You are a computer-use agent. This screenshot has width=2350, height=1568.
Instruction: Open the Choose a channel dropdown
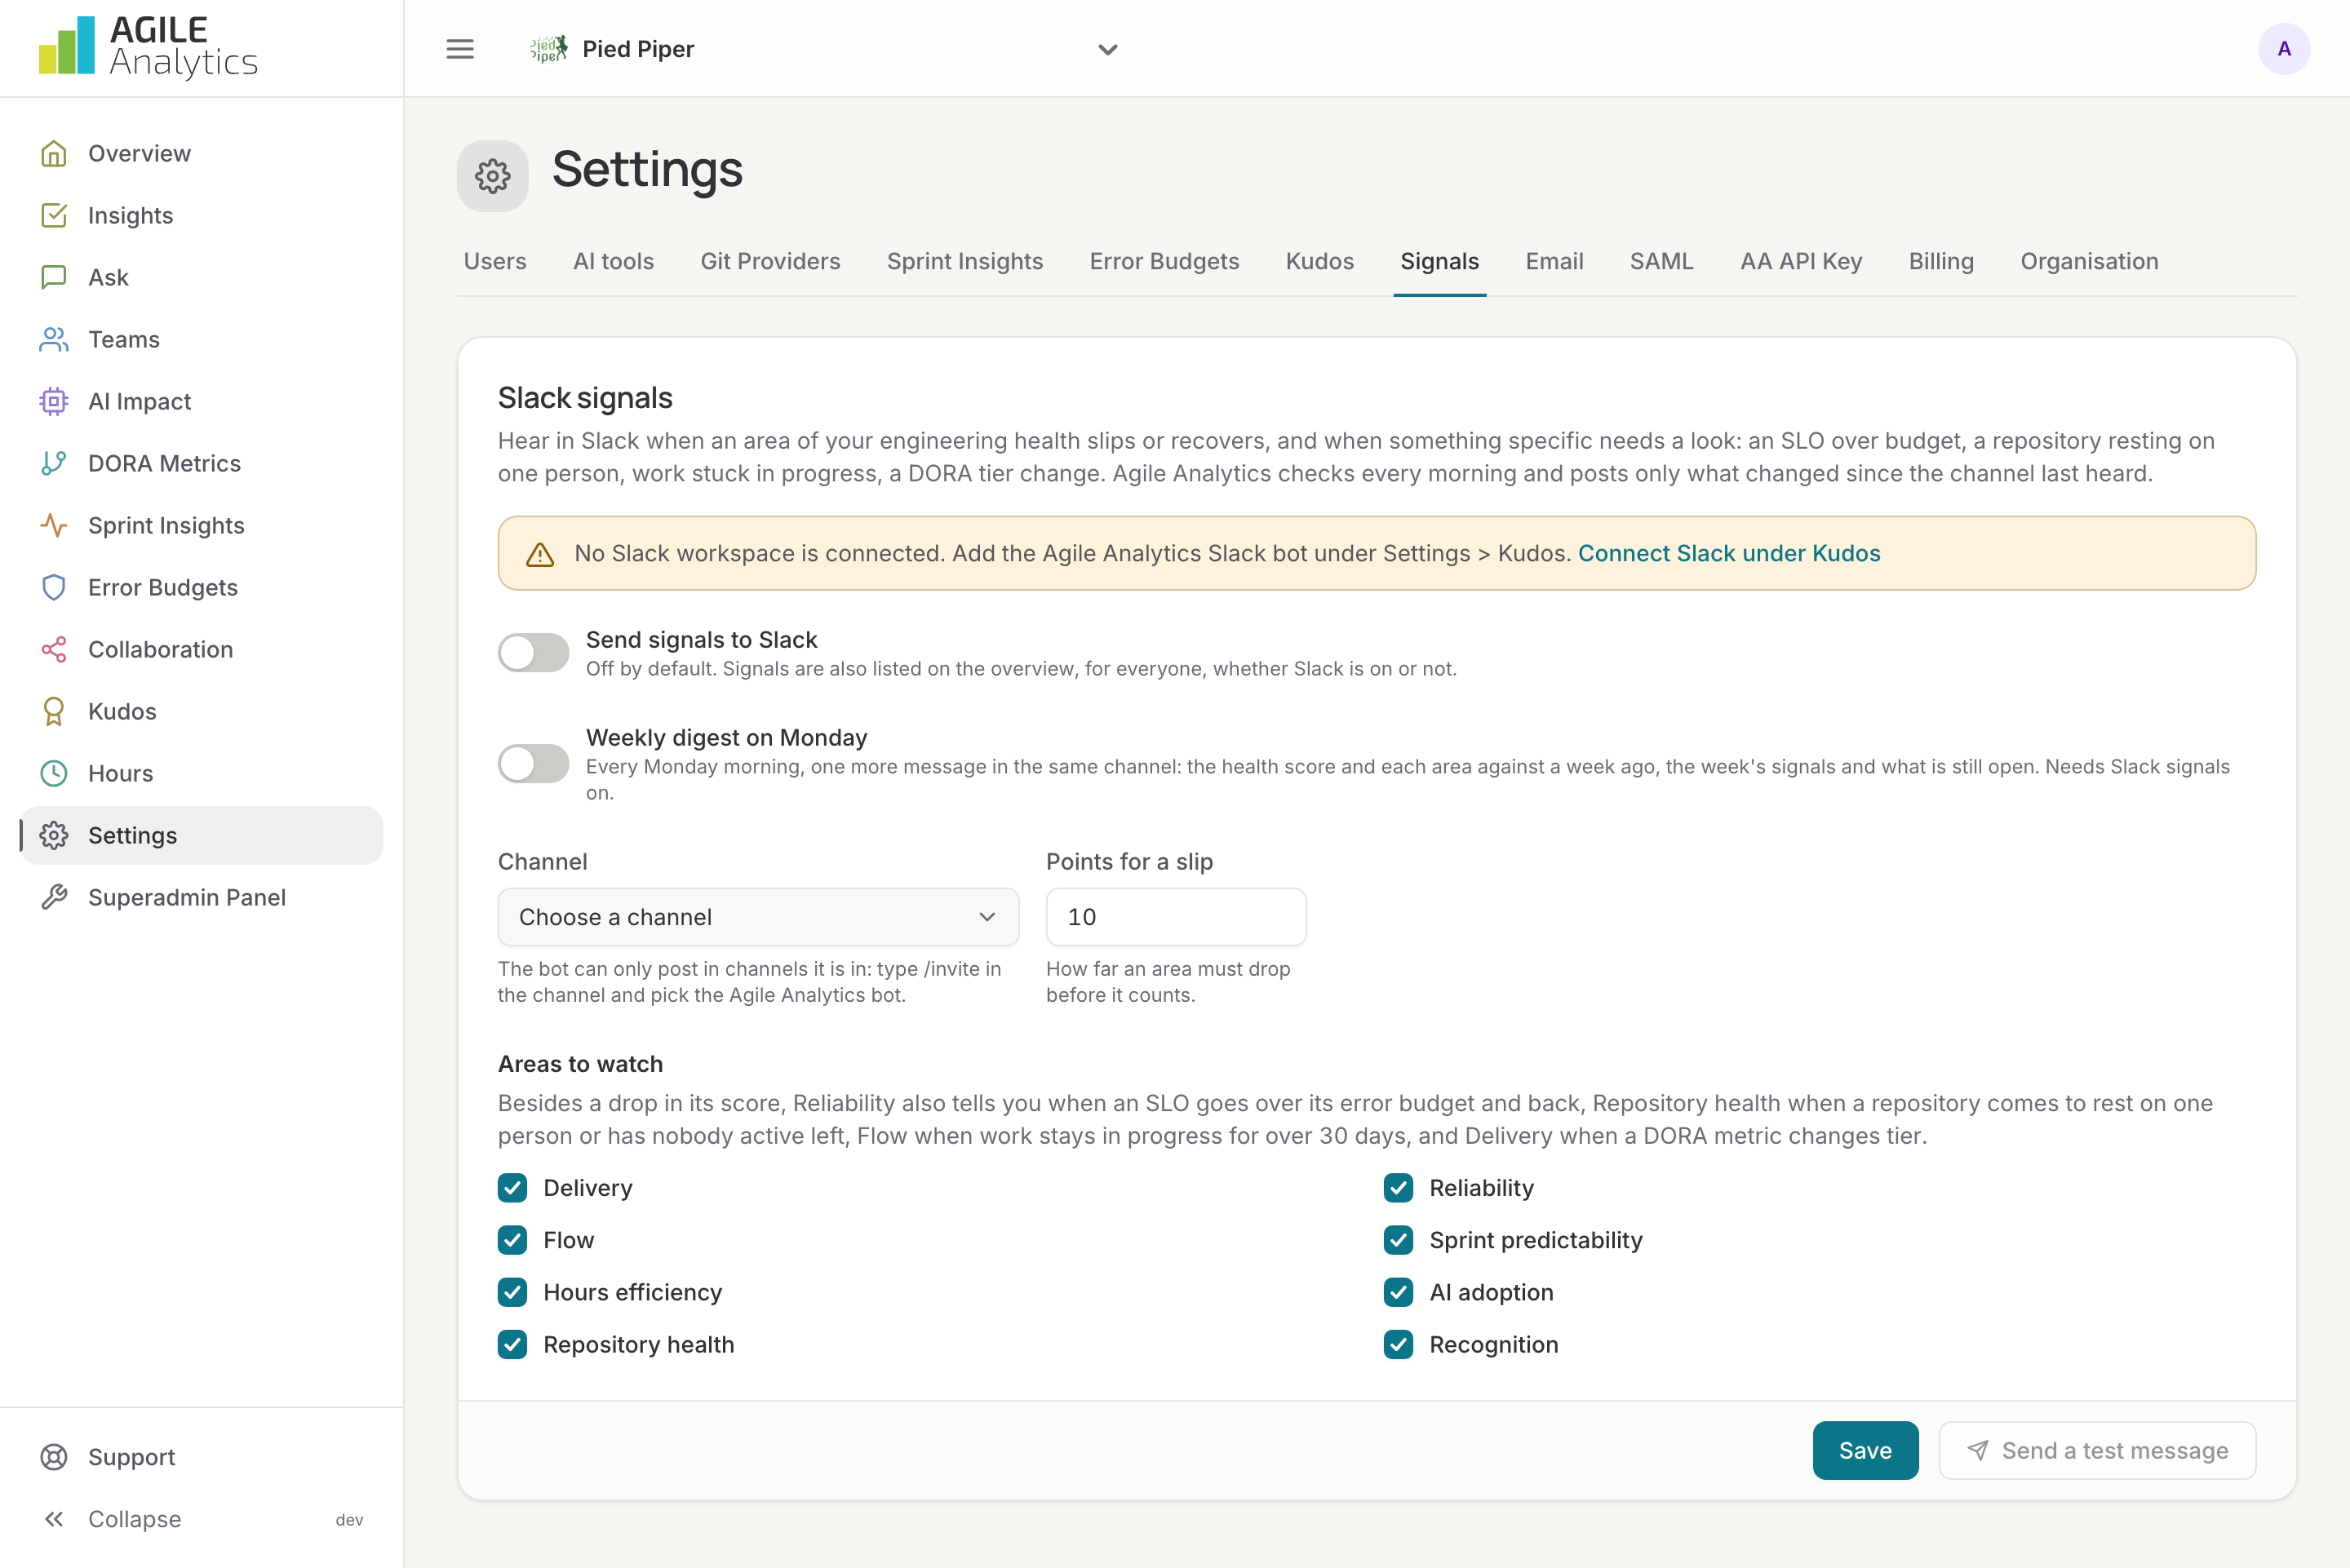pyautogui.click(x=758, y=917)
